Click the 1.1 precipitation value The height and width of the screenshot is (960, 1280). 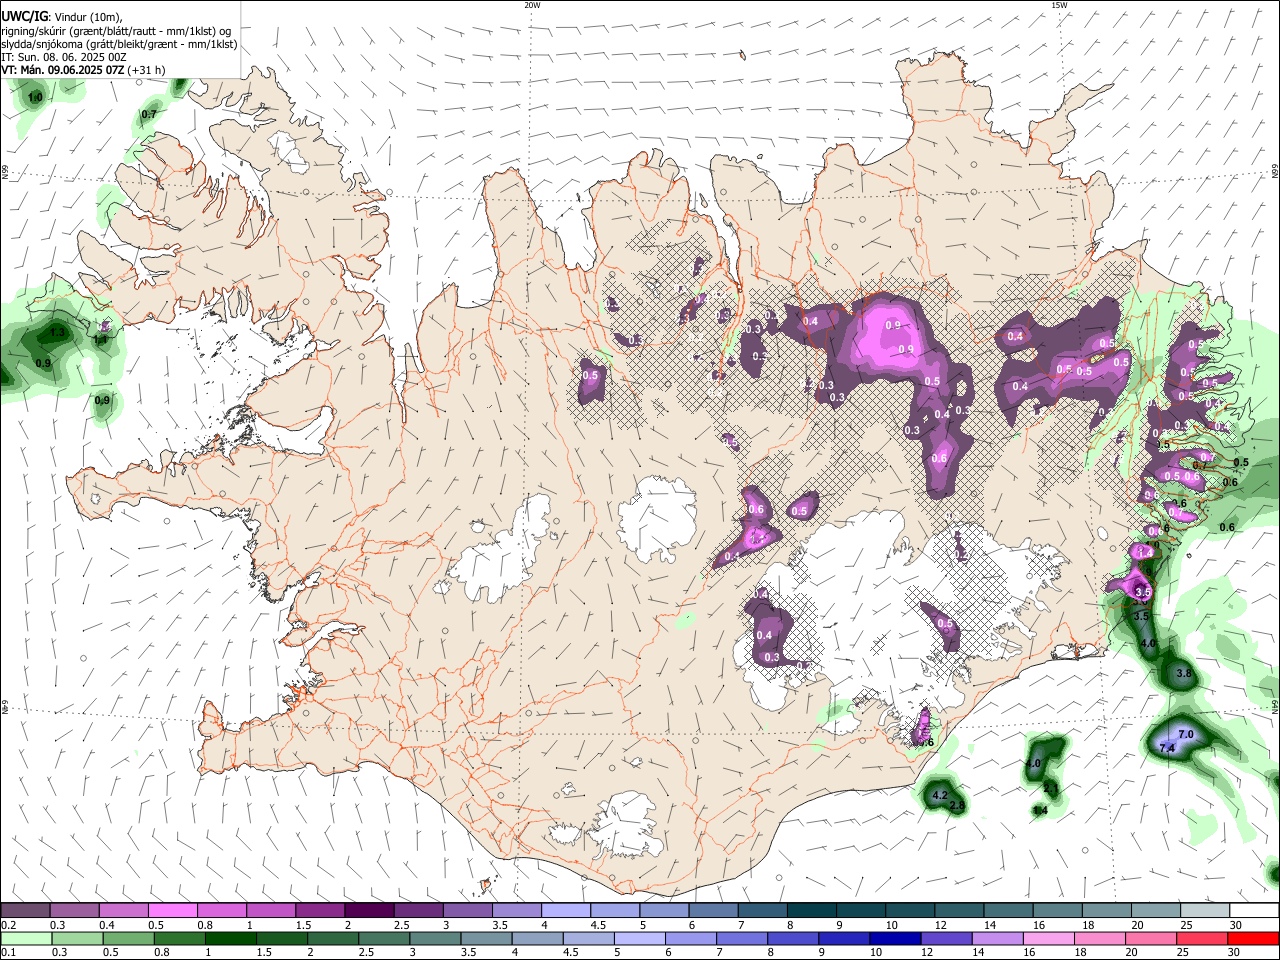[x=100, y=340]
